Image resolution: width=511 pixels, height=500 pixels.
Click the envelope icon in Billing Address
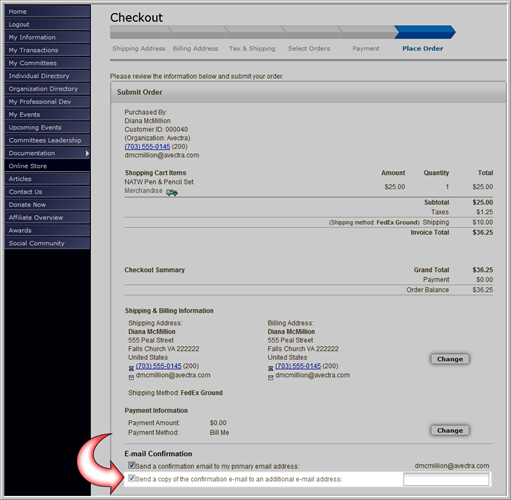point(271,377)
